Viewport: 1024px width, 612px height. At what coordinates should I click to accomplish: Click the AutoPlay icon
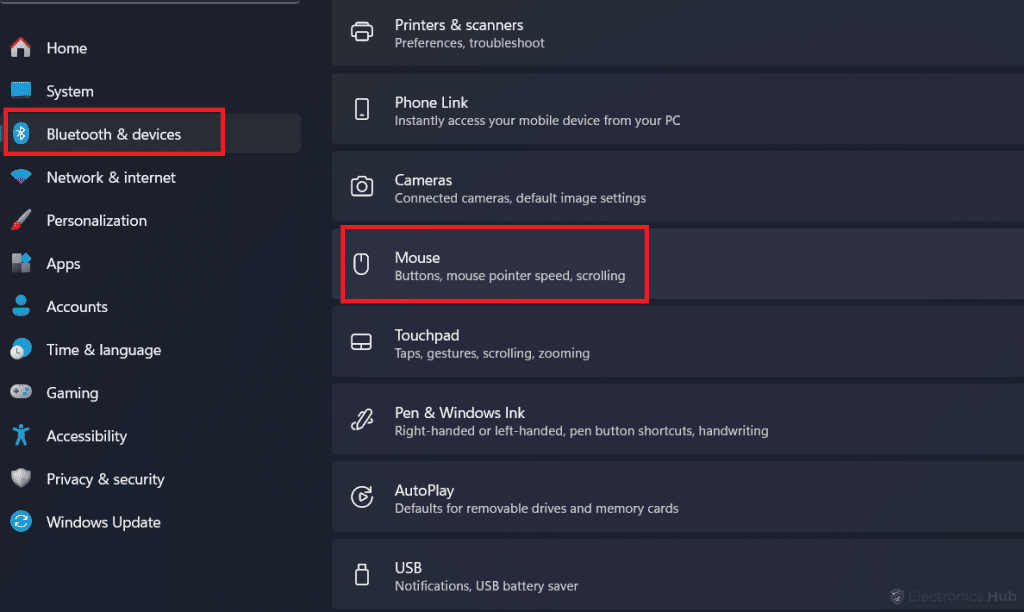click(362, 497)
